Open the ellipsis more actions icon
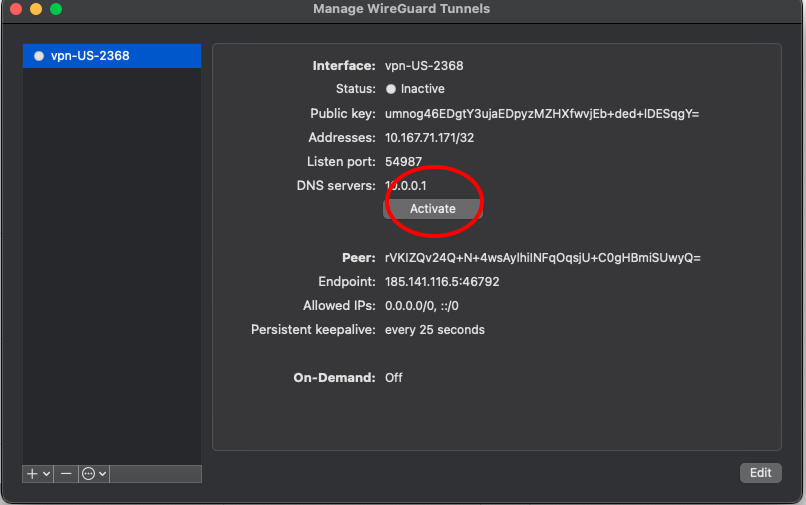The height and width of the screenshot is (505, 806). 88,474
